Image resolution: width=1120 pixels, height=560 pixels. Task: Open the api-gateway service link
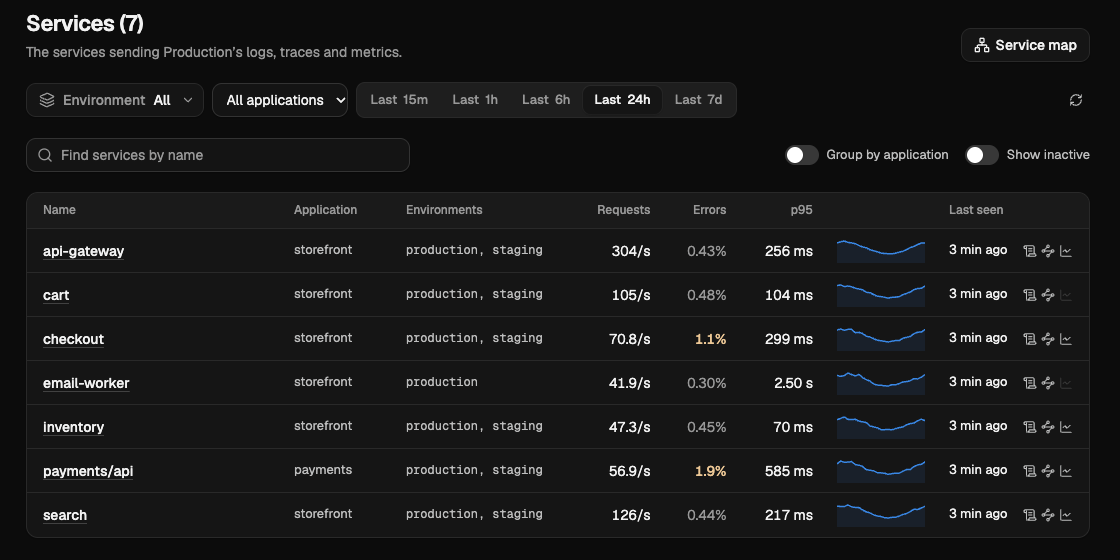pos(84,251)
